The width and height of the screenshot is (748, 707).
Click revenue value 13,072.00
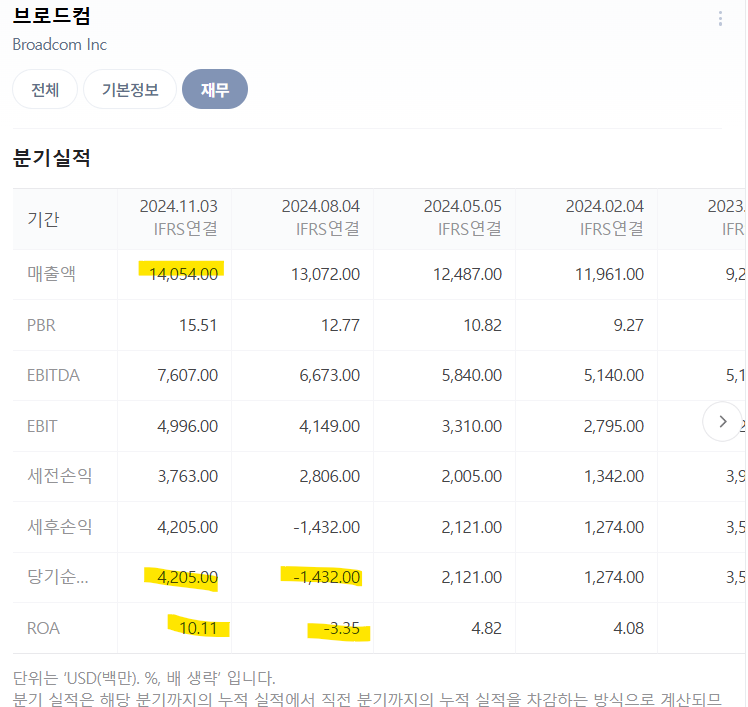[x=325, y=274]
